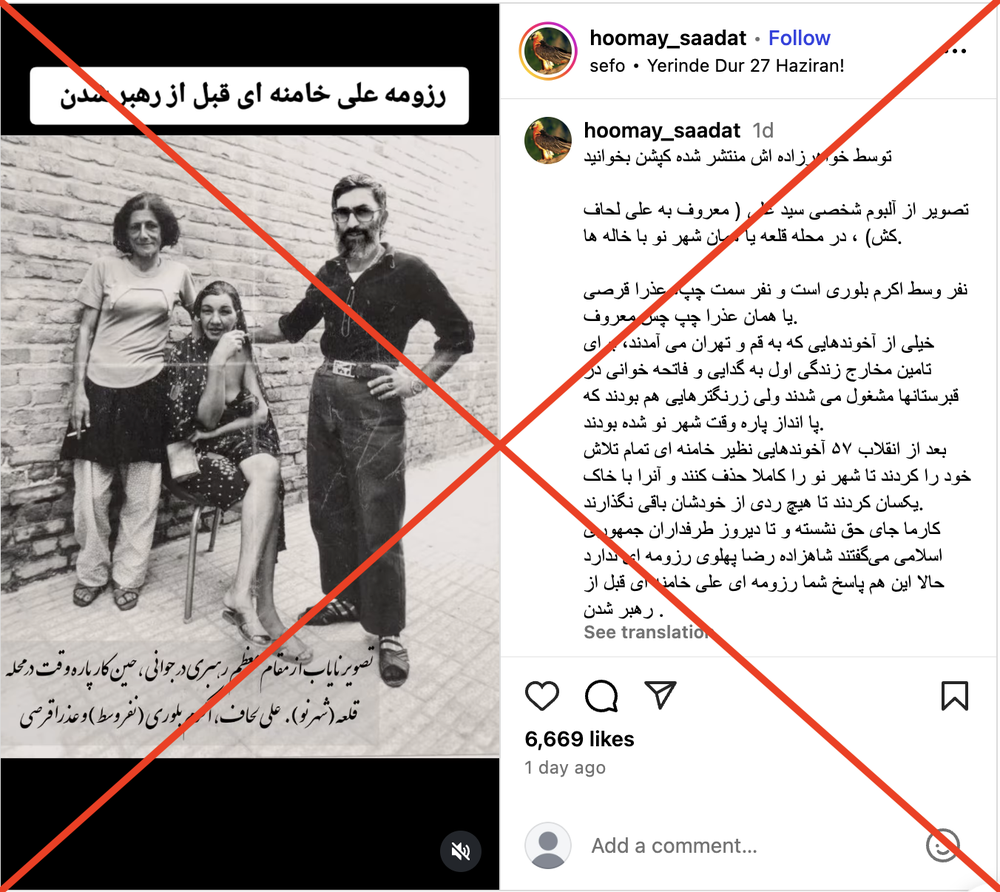View the 6,669 likes list
The width and height of the screenshot is (1000, 892).
(579, 739)
